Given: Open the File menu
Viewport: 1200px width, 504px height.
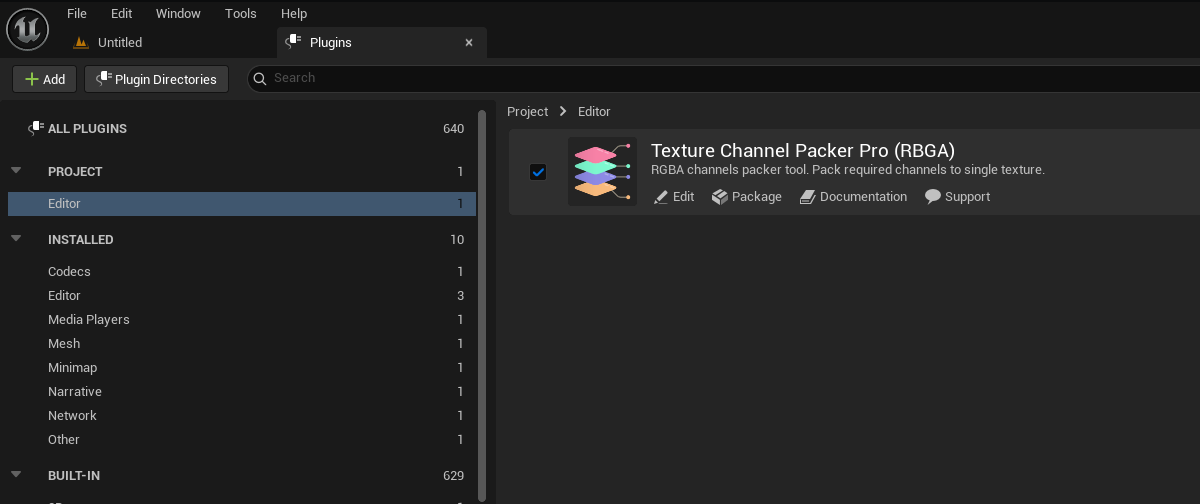Looking at the screenshot, I should tap(77, 13).
